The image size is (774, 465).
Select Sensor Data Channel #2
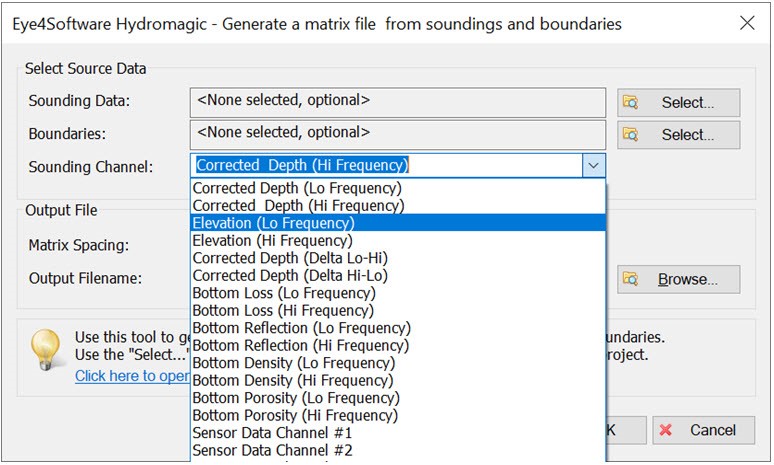click(x=398, y=451)
